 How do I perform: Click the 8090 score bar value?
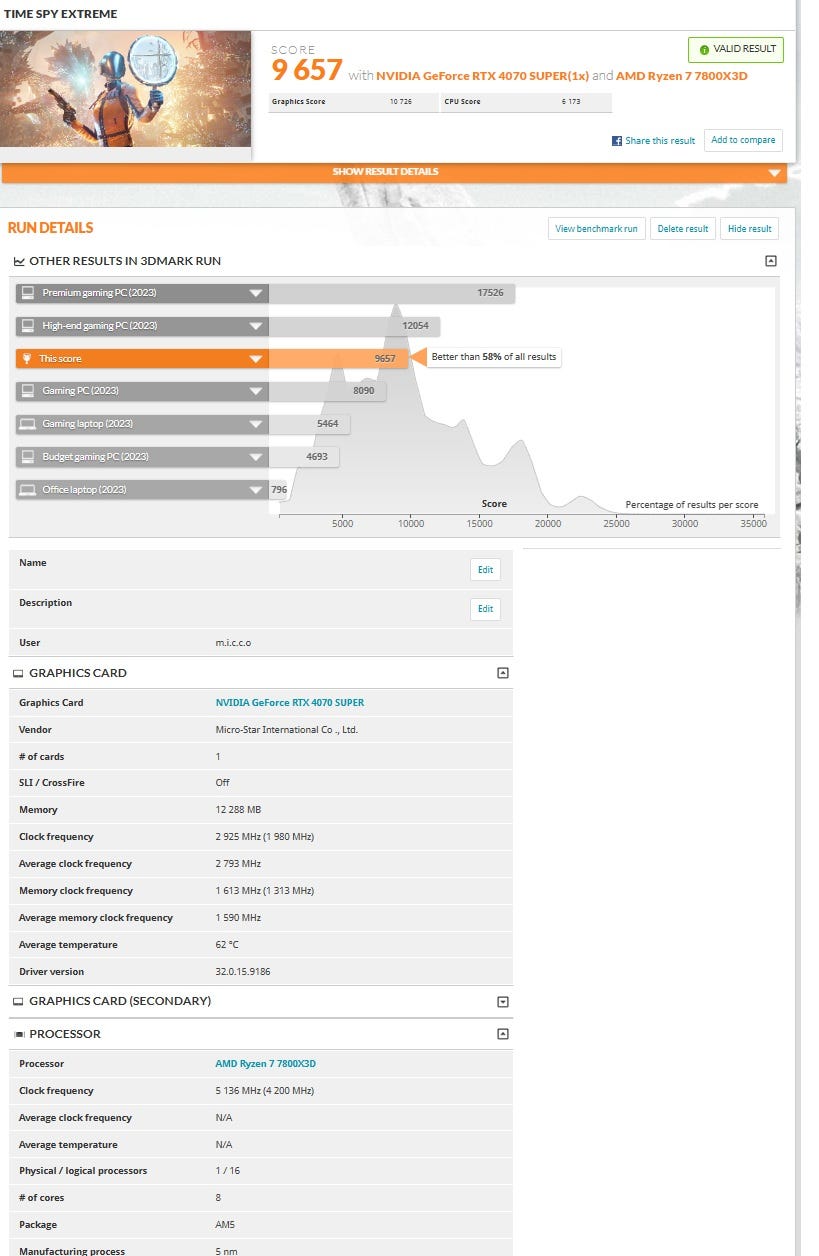tap(364, 391)
